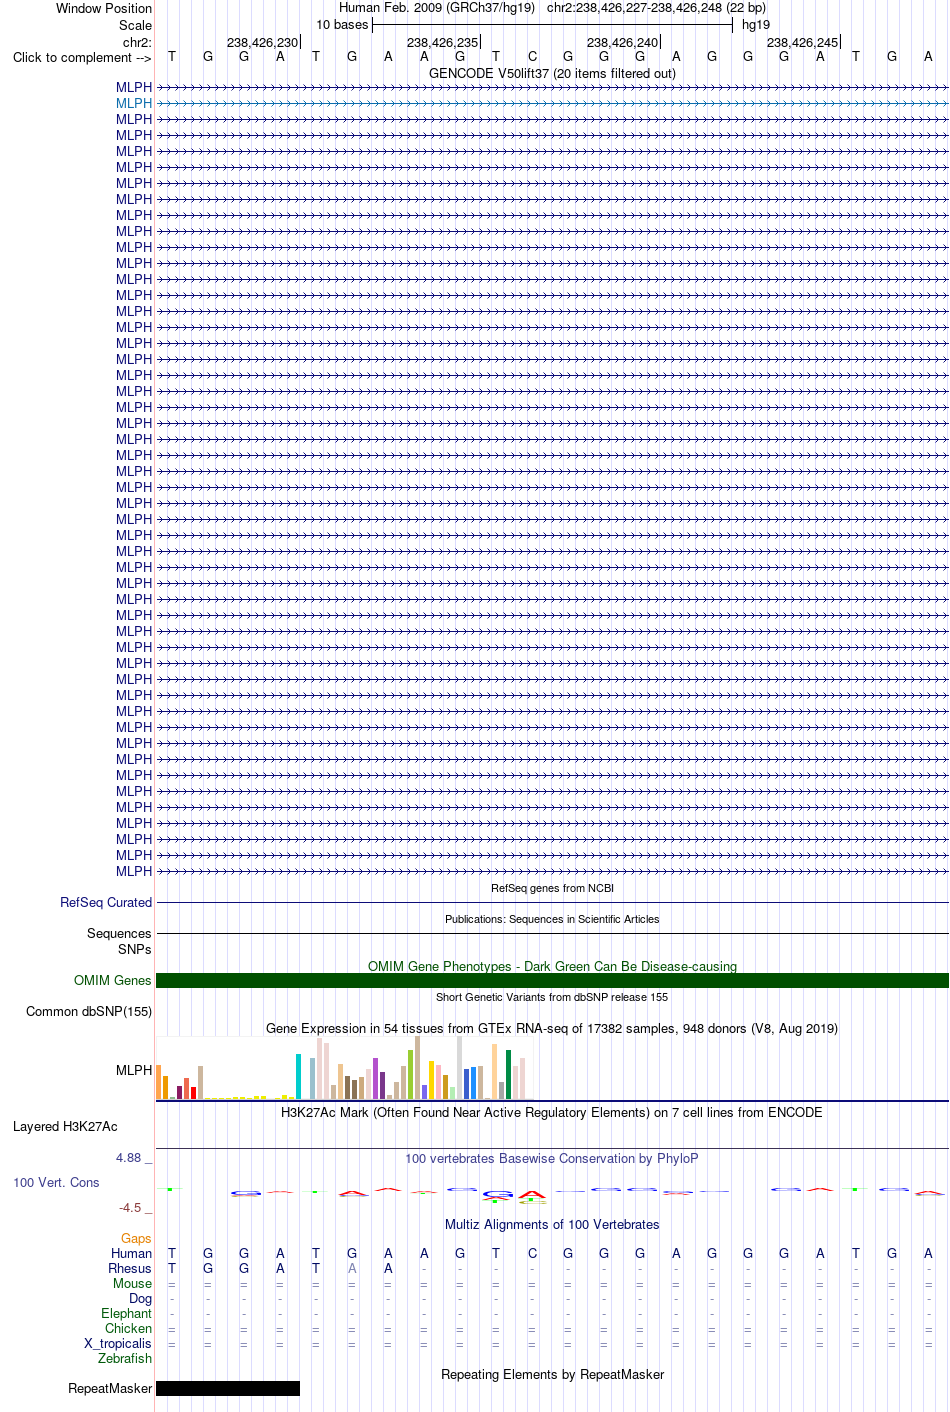This screenshot has height=1412, width=950.
Task: Click the tall gray bar in GTEx chart
Action: click(x=459, y=1068)
